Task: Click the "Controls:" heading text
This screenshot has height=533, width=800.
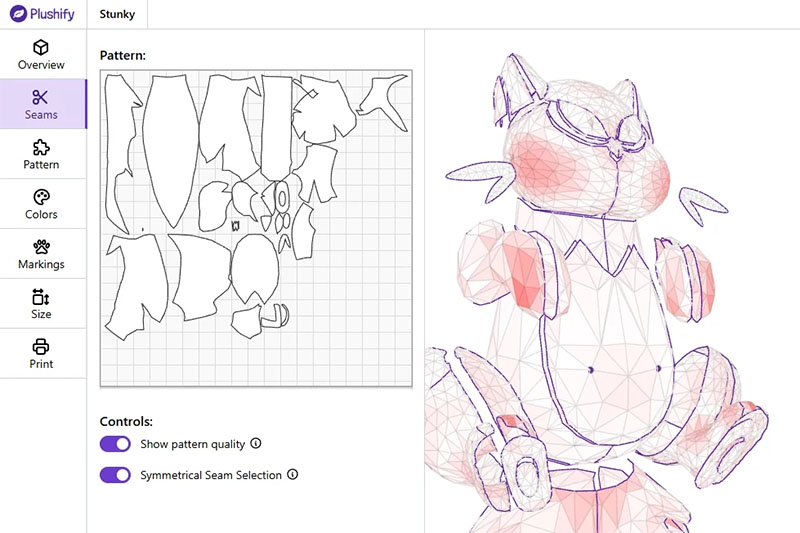Action: point(127,421)
